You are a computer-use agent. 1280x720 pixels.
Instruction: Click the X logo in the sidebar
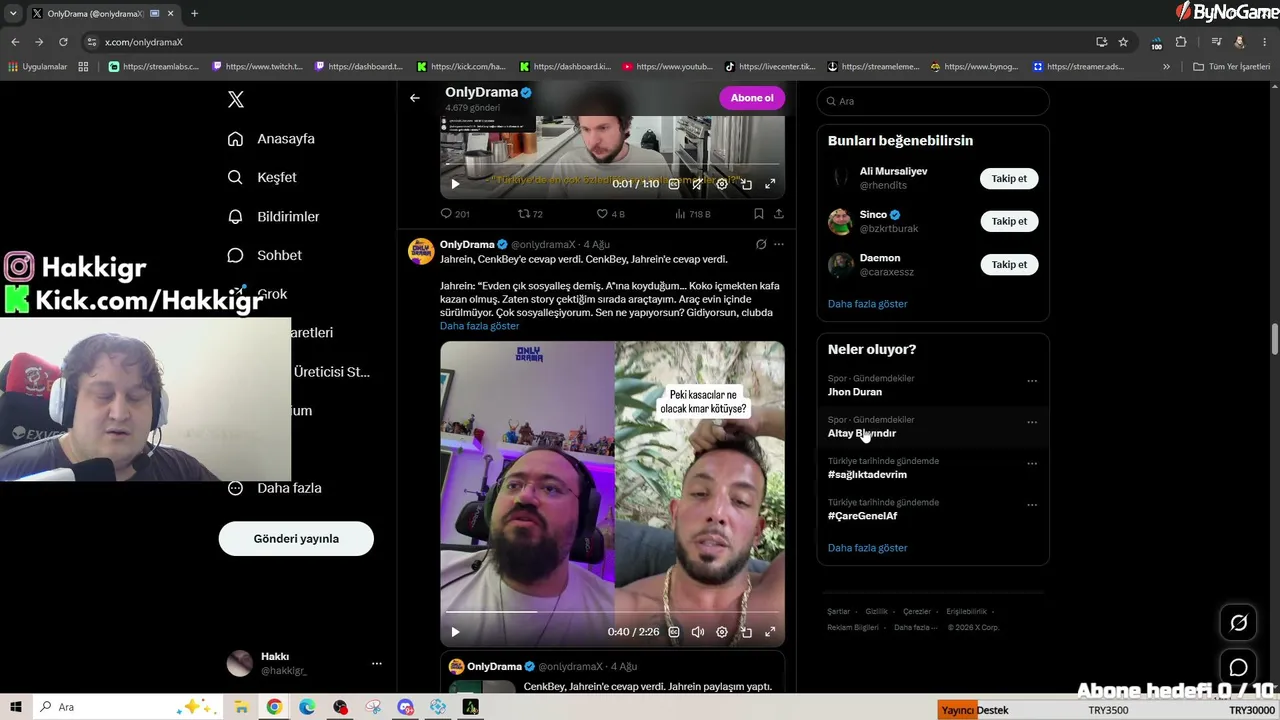(236, 99)
